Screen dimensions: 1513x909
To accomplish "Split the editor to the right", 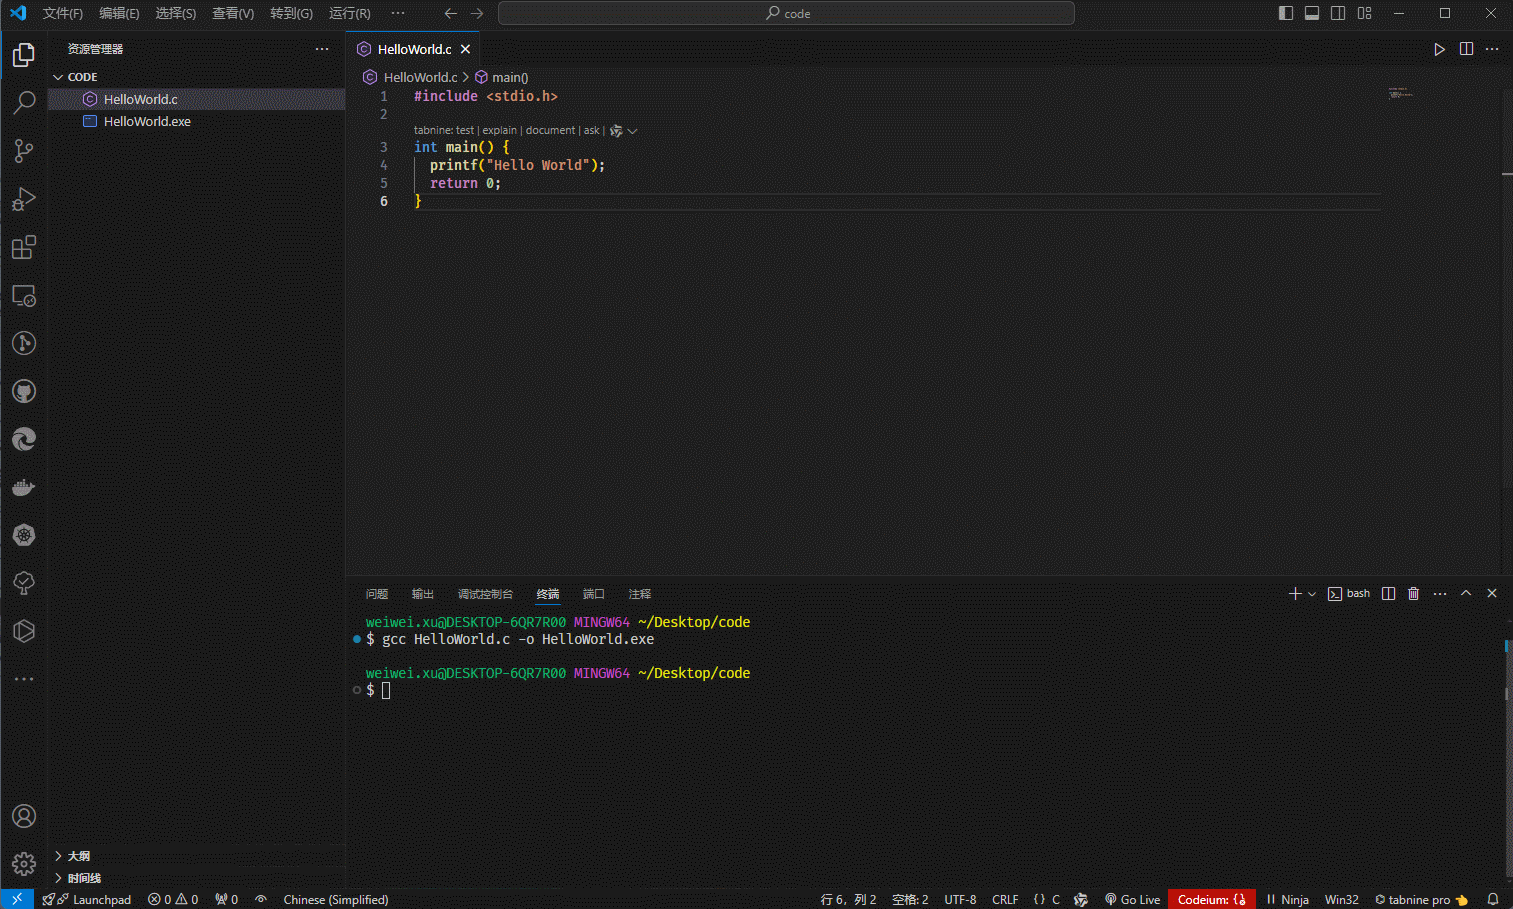I will (x=1466, y=49).
